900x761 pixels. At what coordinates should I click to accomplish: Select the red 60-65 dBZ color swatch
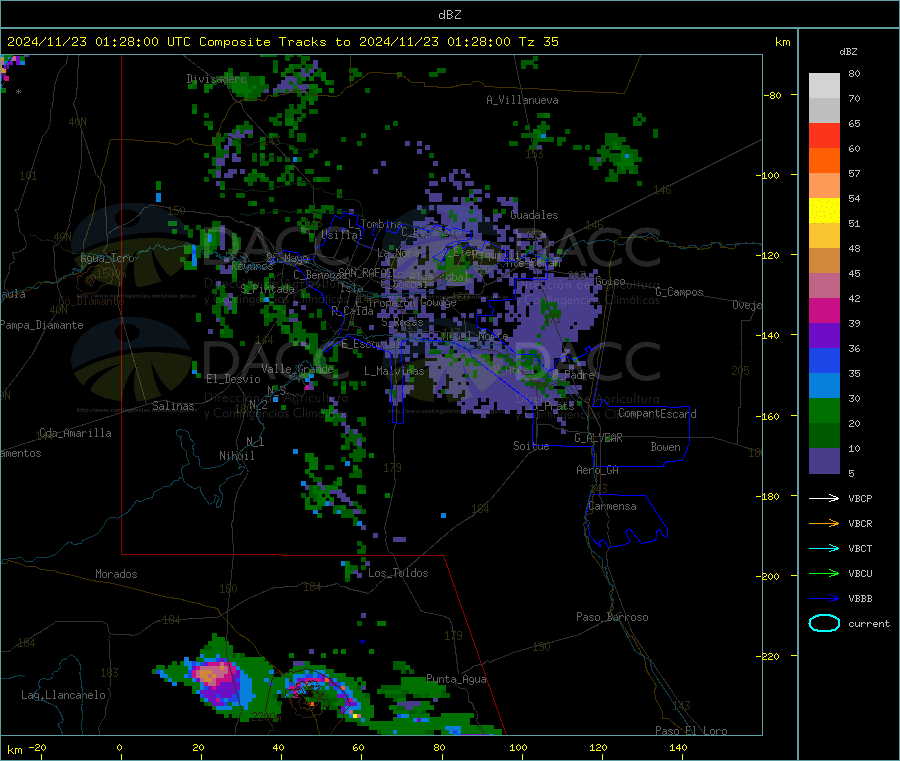click(824, 135)
